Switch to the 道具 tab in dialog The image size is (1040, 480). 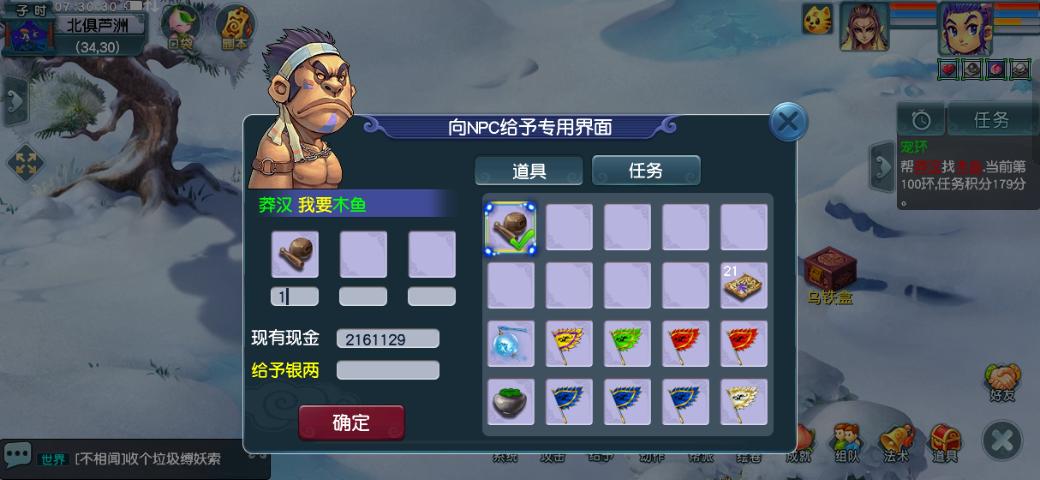tap(529, 170)
